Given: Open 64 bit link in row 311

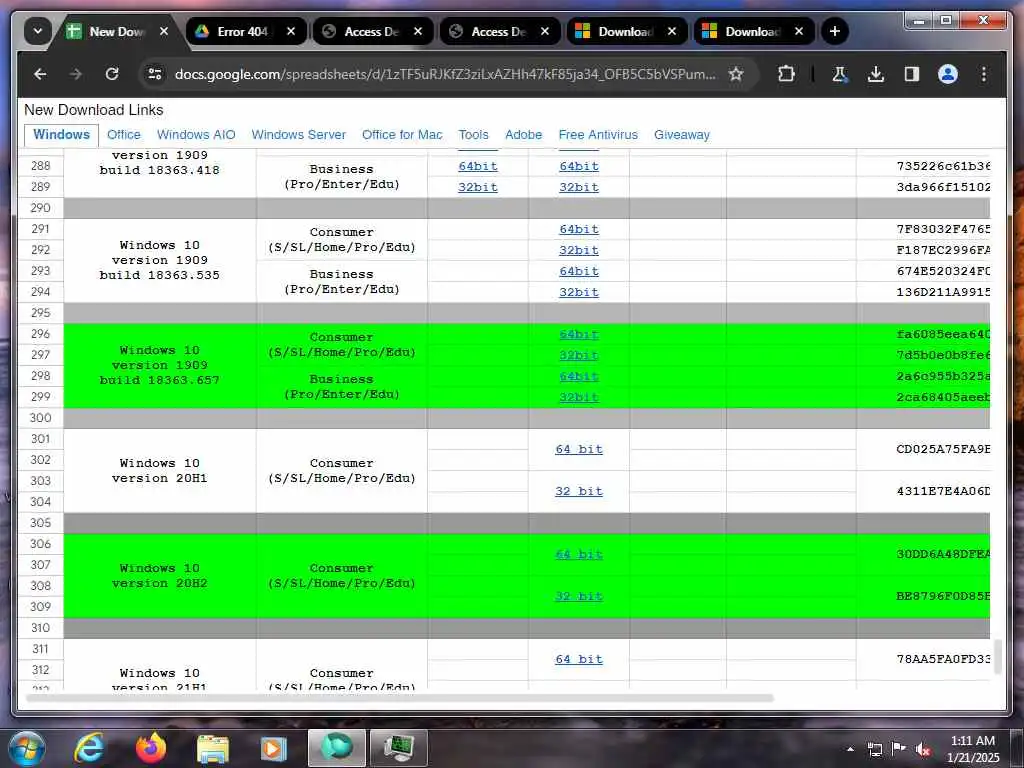Looking at the screenshot, I should coord(579,660).
